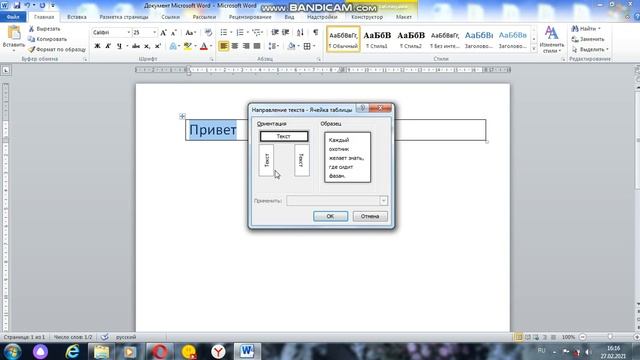Open the borders dropdown
The width and height of the screenshot is (640, 360).
[x=313, y=46]
